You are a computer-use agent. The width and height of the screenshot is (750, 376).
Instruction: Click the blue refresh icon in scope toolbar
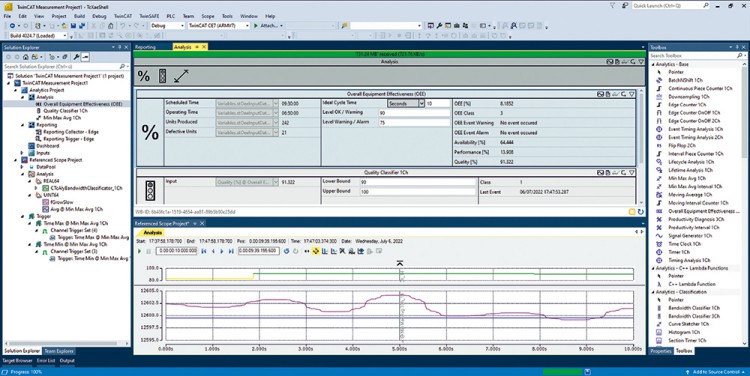[x=287, y=251]
